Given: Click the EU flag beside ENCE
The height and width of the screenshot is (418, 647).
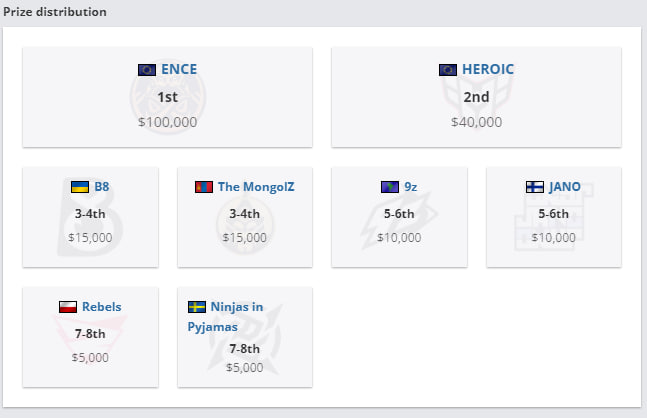Looking at the screenshot, I should point(147,70).
